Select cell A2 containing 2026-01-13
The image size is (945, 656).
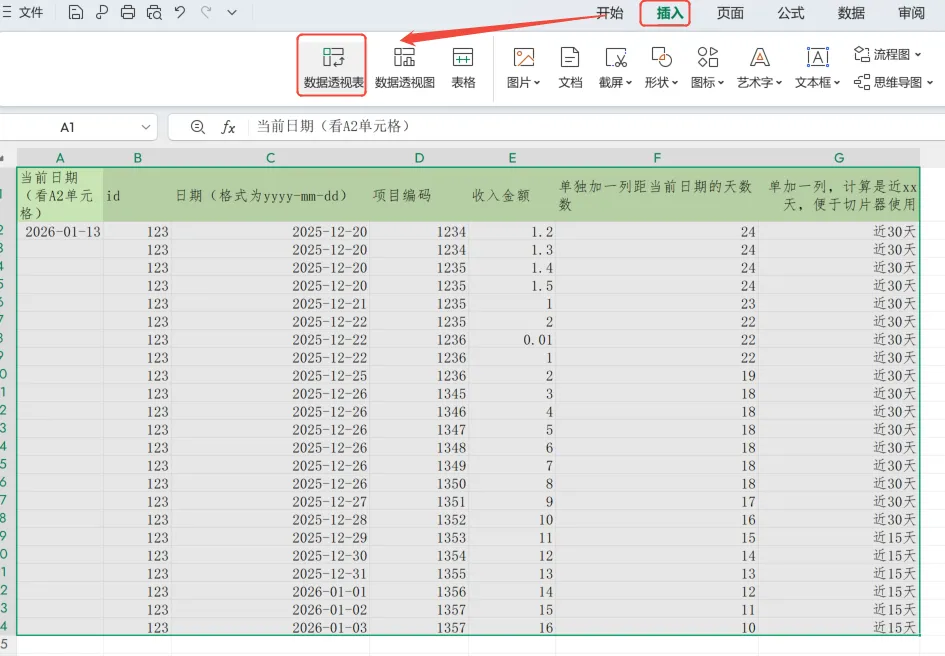(x=60, y=232)
